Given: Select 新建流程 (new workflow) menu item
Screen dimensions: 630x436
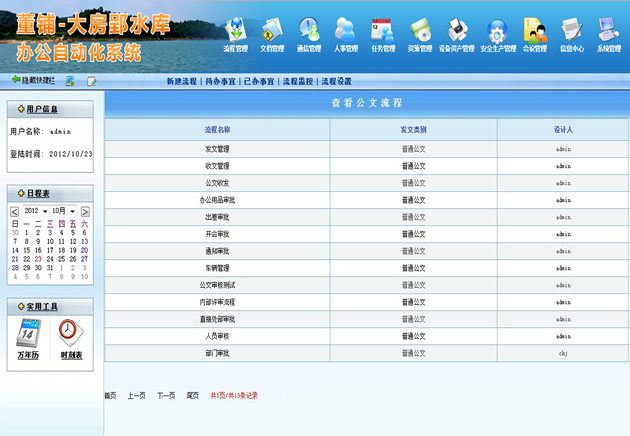Looking at the screenshot, I should point(182,82).
